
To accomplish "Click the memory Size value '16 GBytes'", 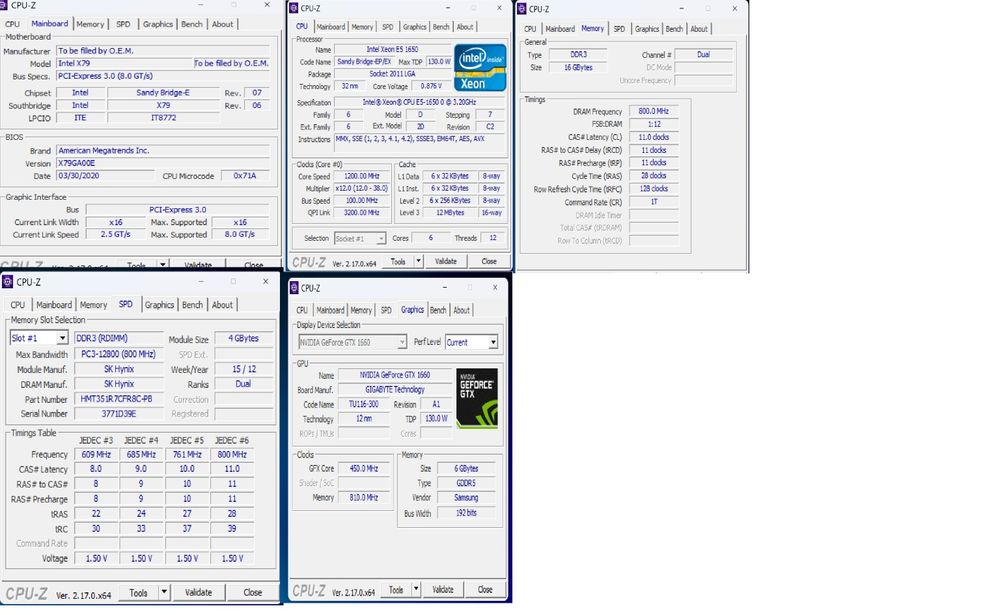I will [x=578, y=67].
